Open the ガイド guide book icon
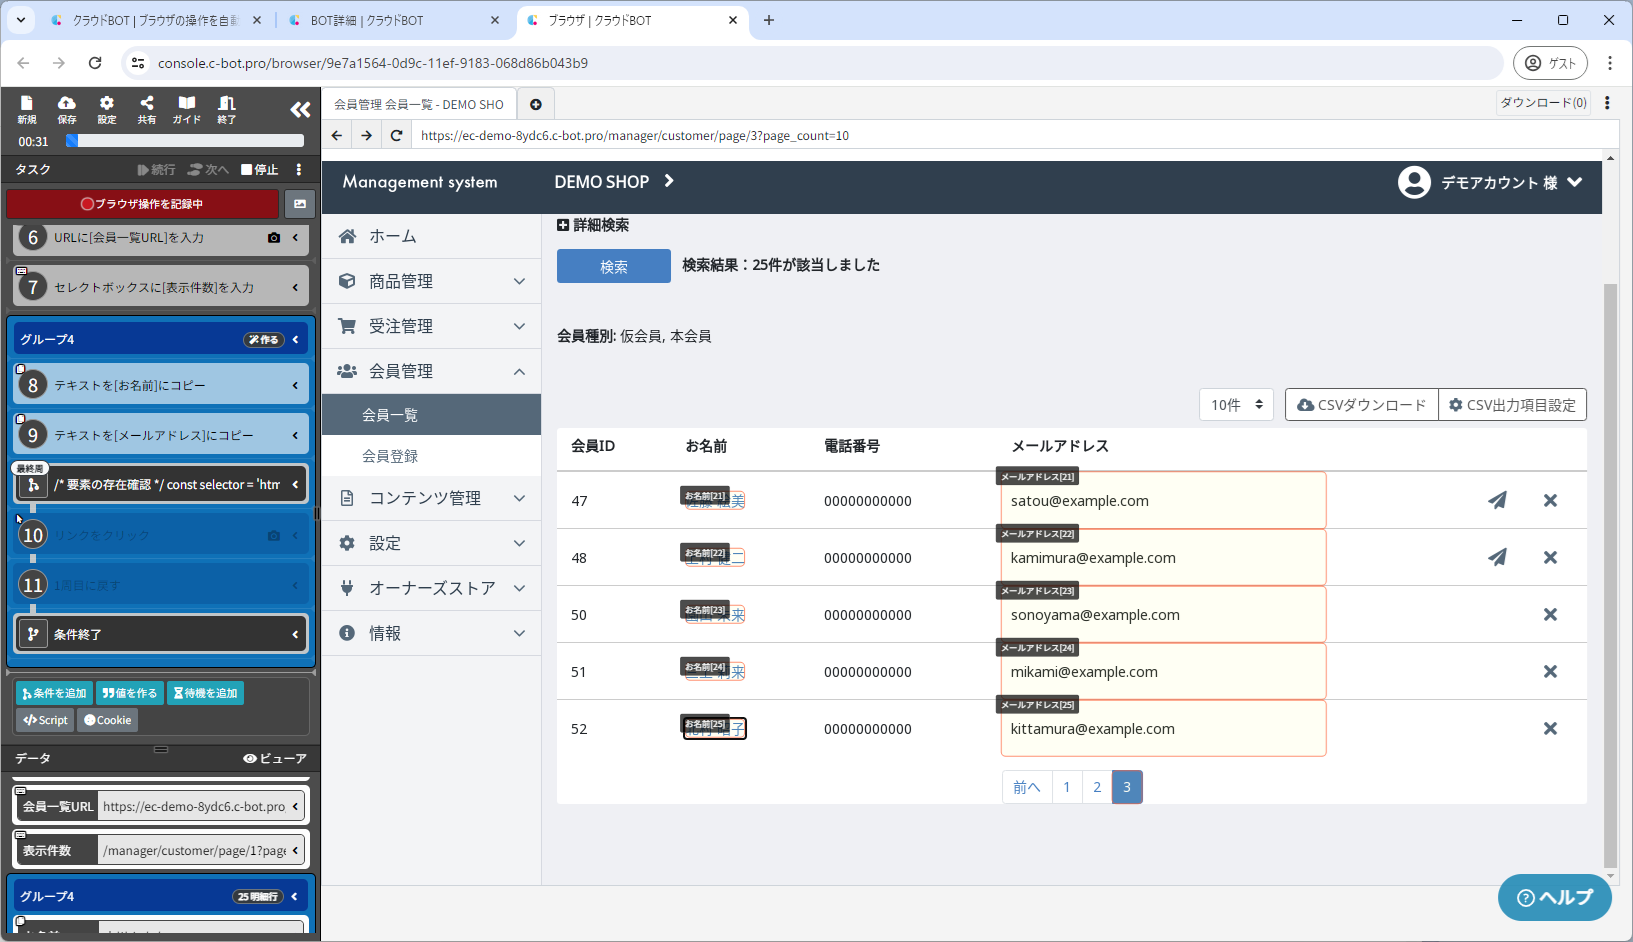 tap(187, 109)
